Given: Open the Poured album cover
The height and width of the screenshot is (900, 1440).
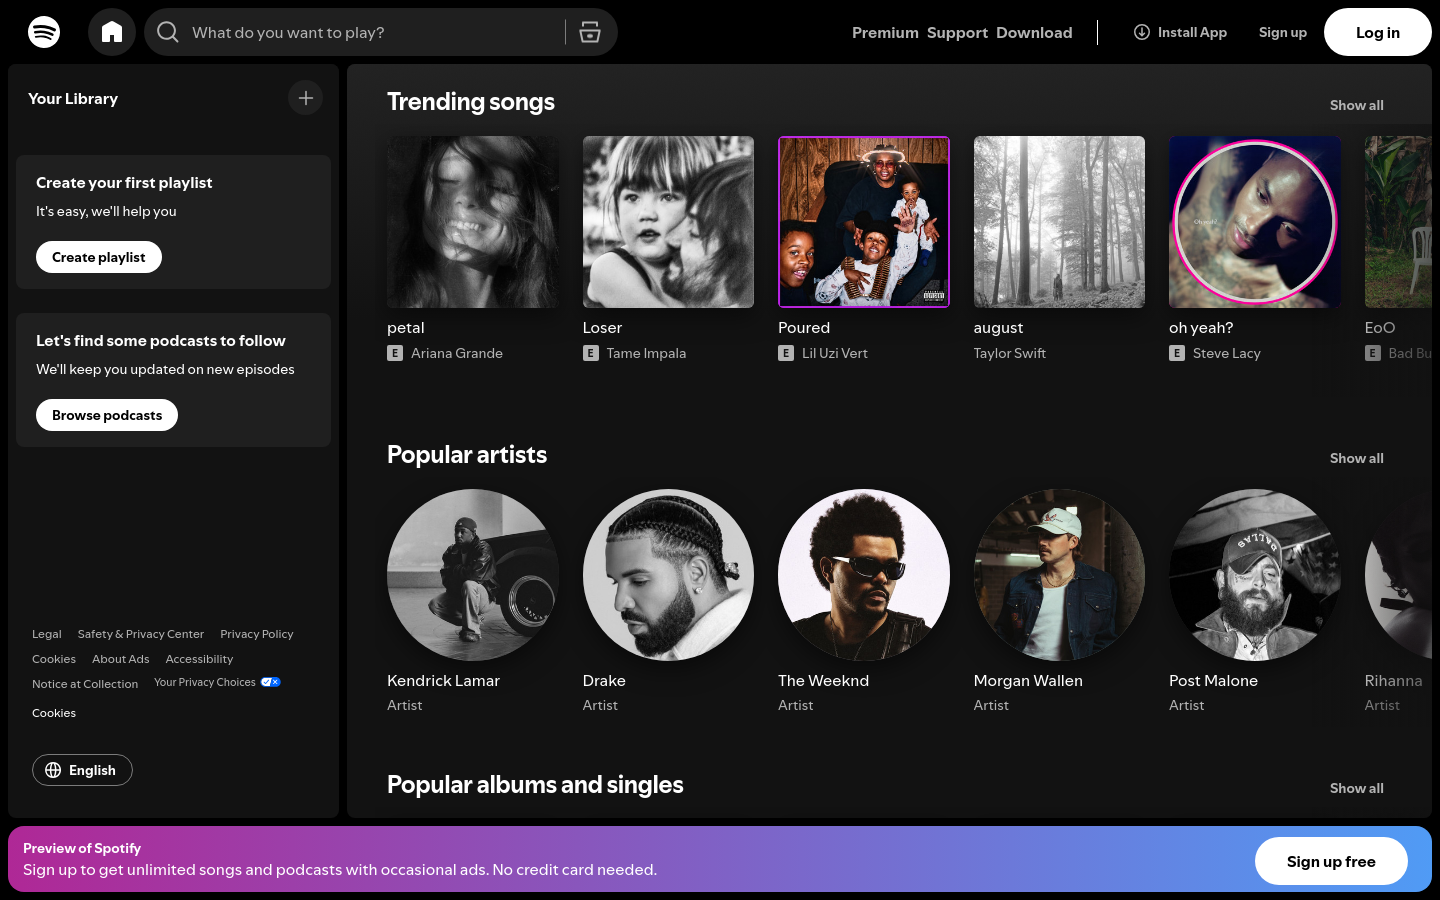Looking at the screenshot, I should click(x=864, y=222).
